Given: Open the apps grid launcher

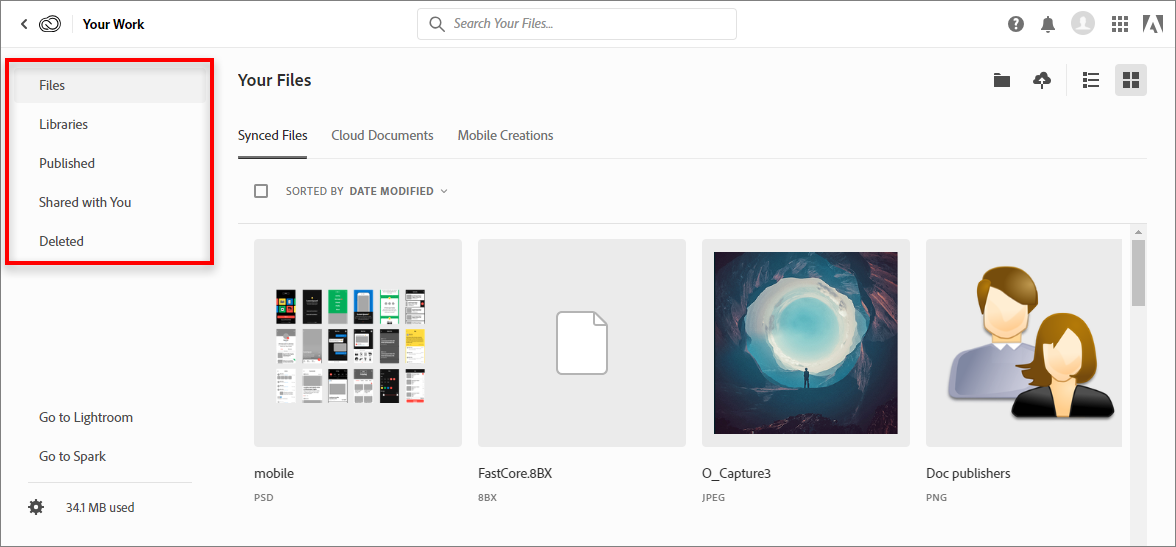Looking at the screenshot, I should coord(1120,24).
